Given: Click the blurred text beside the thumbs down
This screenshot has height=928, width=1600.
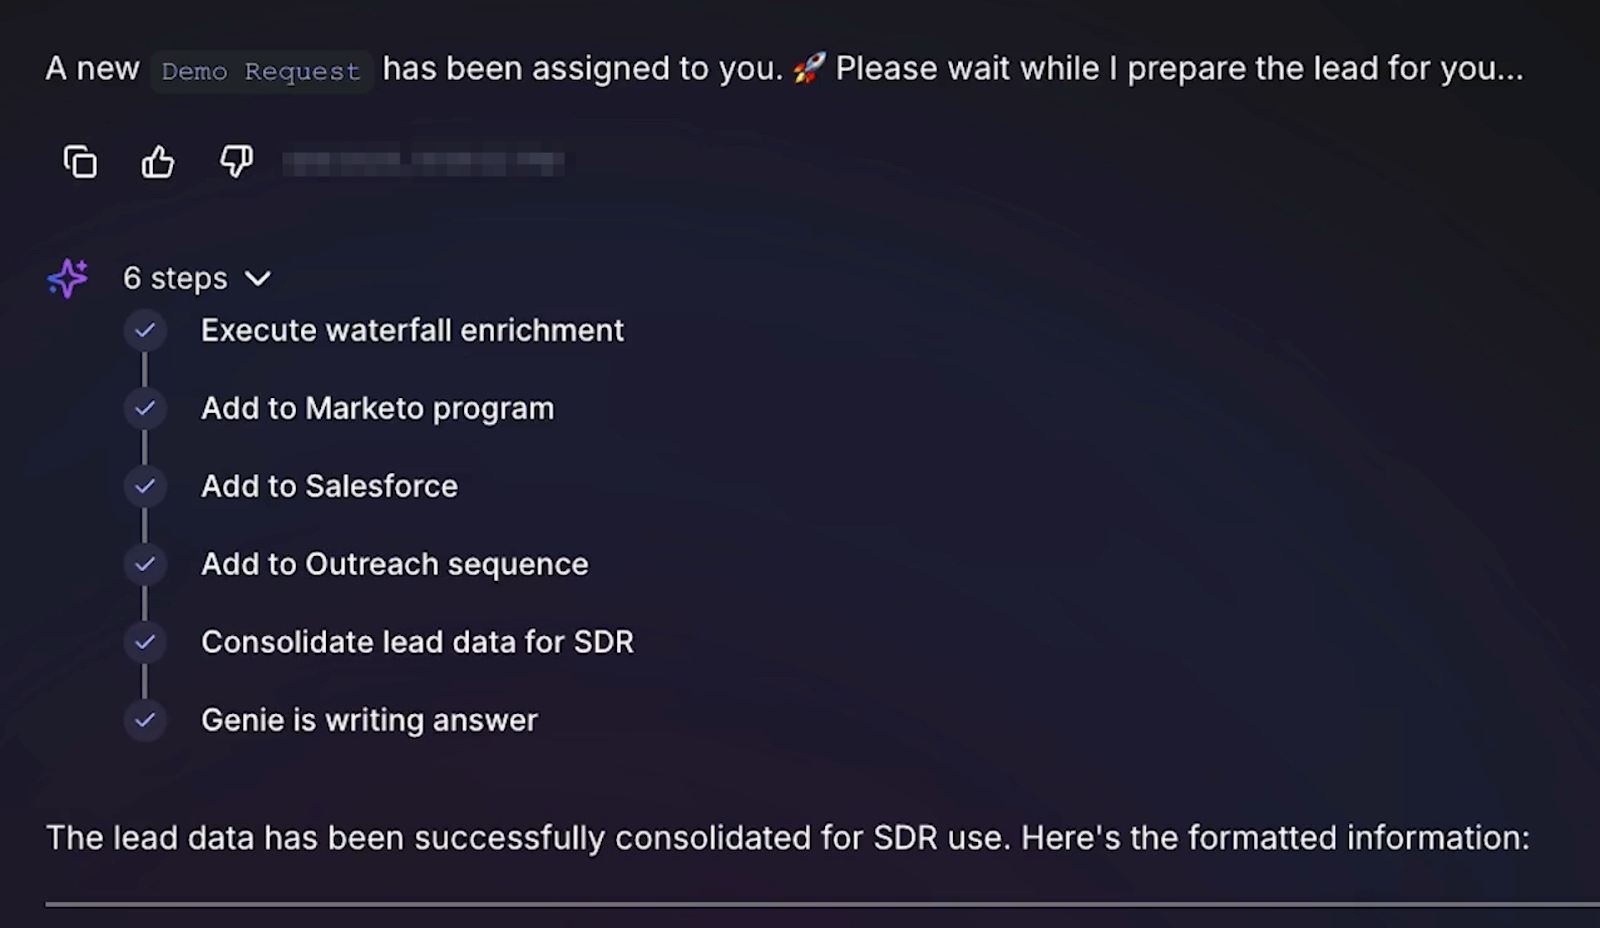Looking at the screenshot, I should [423, 162].
